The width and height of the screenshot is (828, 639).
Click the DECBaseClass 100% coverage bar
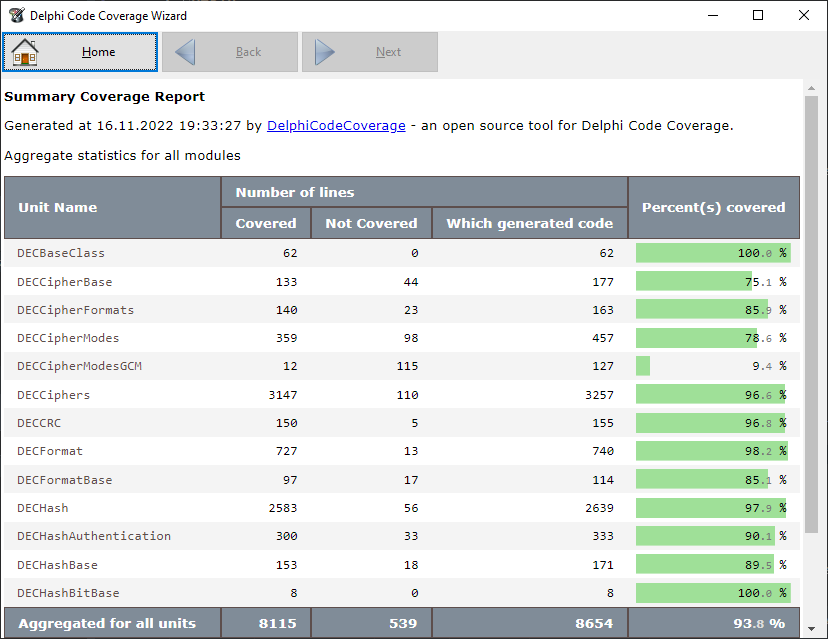(x=712, y=253)
